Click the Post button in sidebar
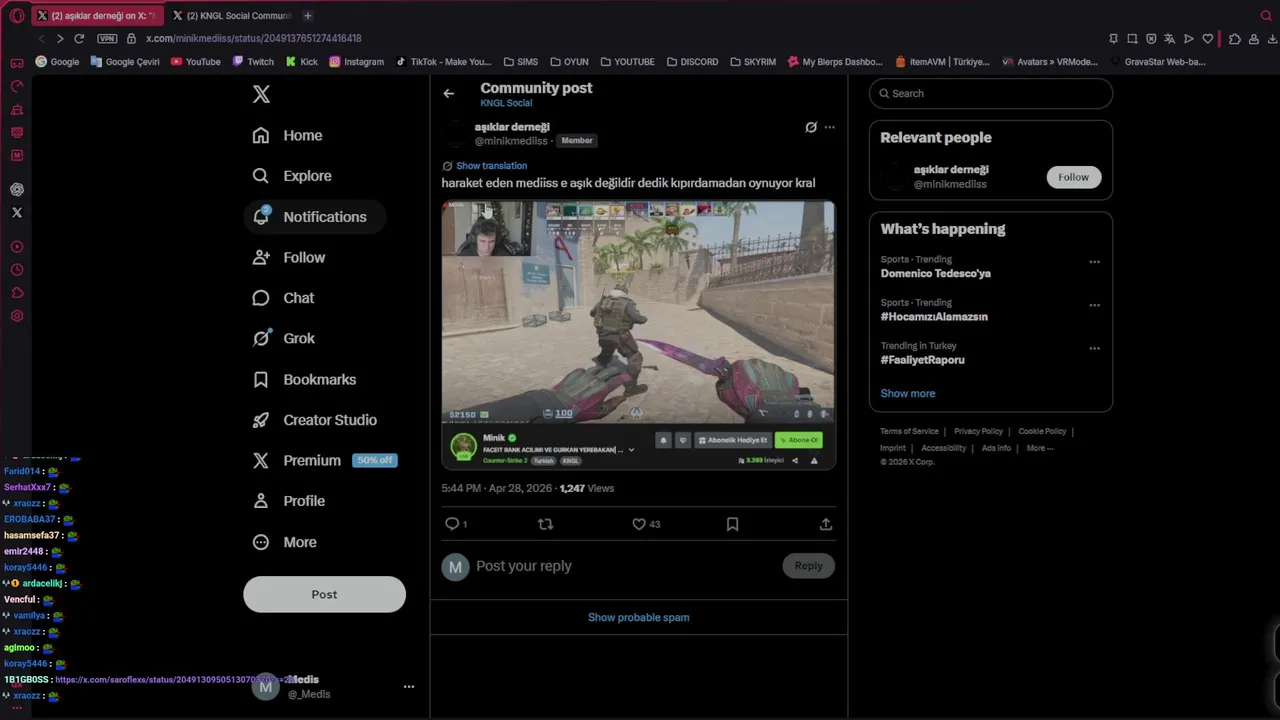Viewport: 1280px width, 720px height. point(324,594)
